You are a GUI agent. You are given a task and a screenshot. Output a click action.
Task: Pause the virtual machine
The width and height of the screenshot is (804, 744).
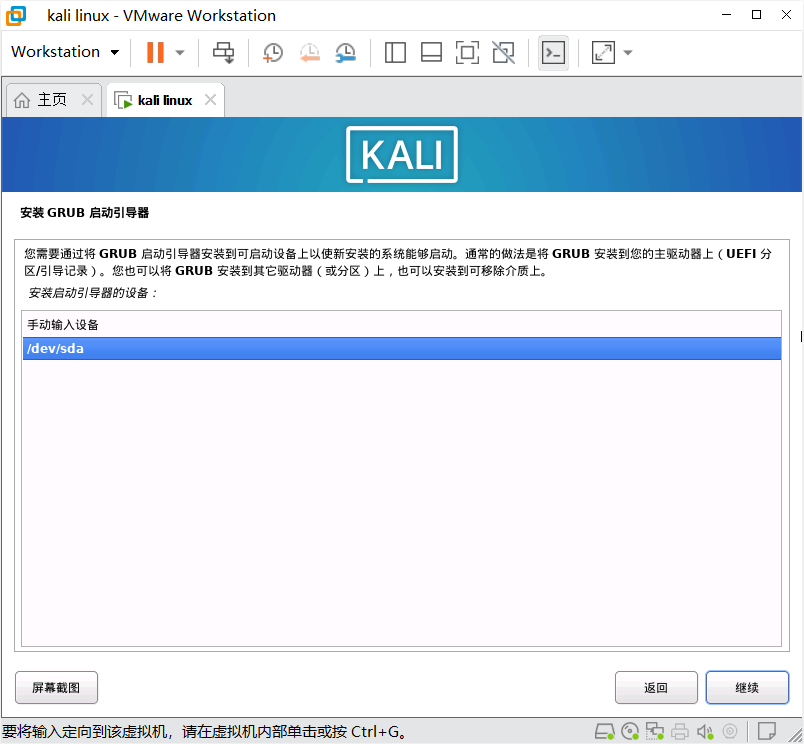155,52
